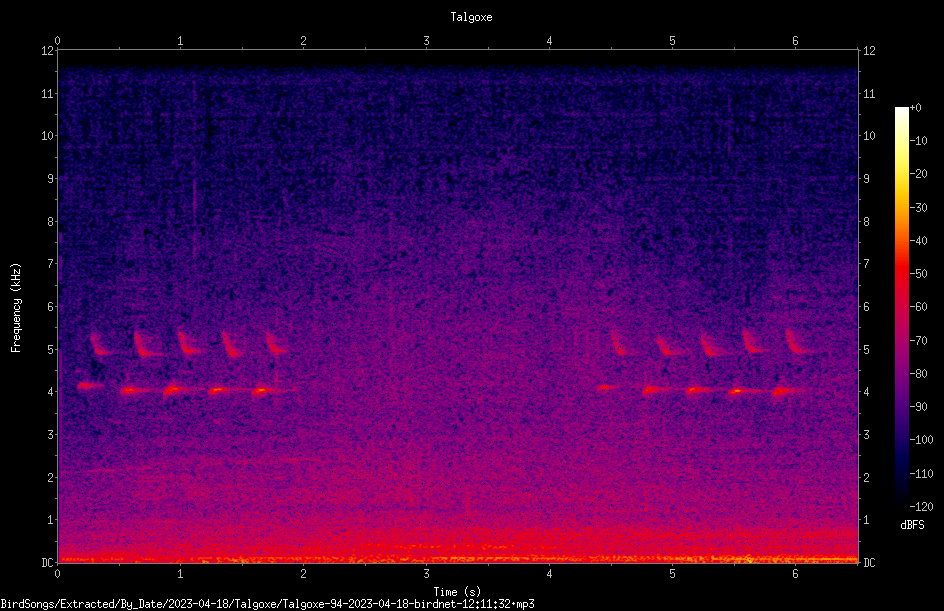Click the 2 kHz tick on right axis
Screen dimensions: 944x611
tap(866, 477)
